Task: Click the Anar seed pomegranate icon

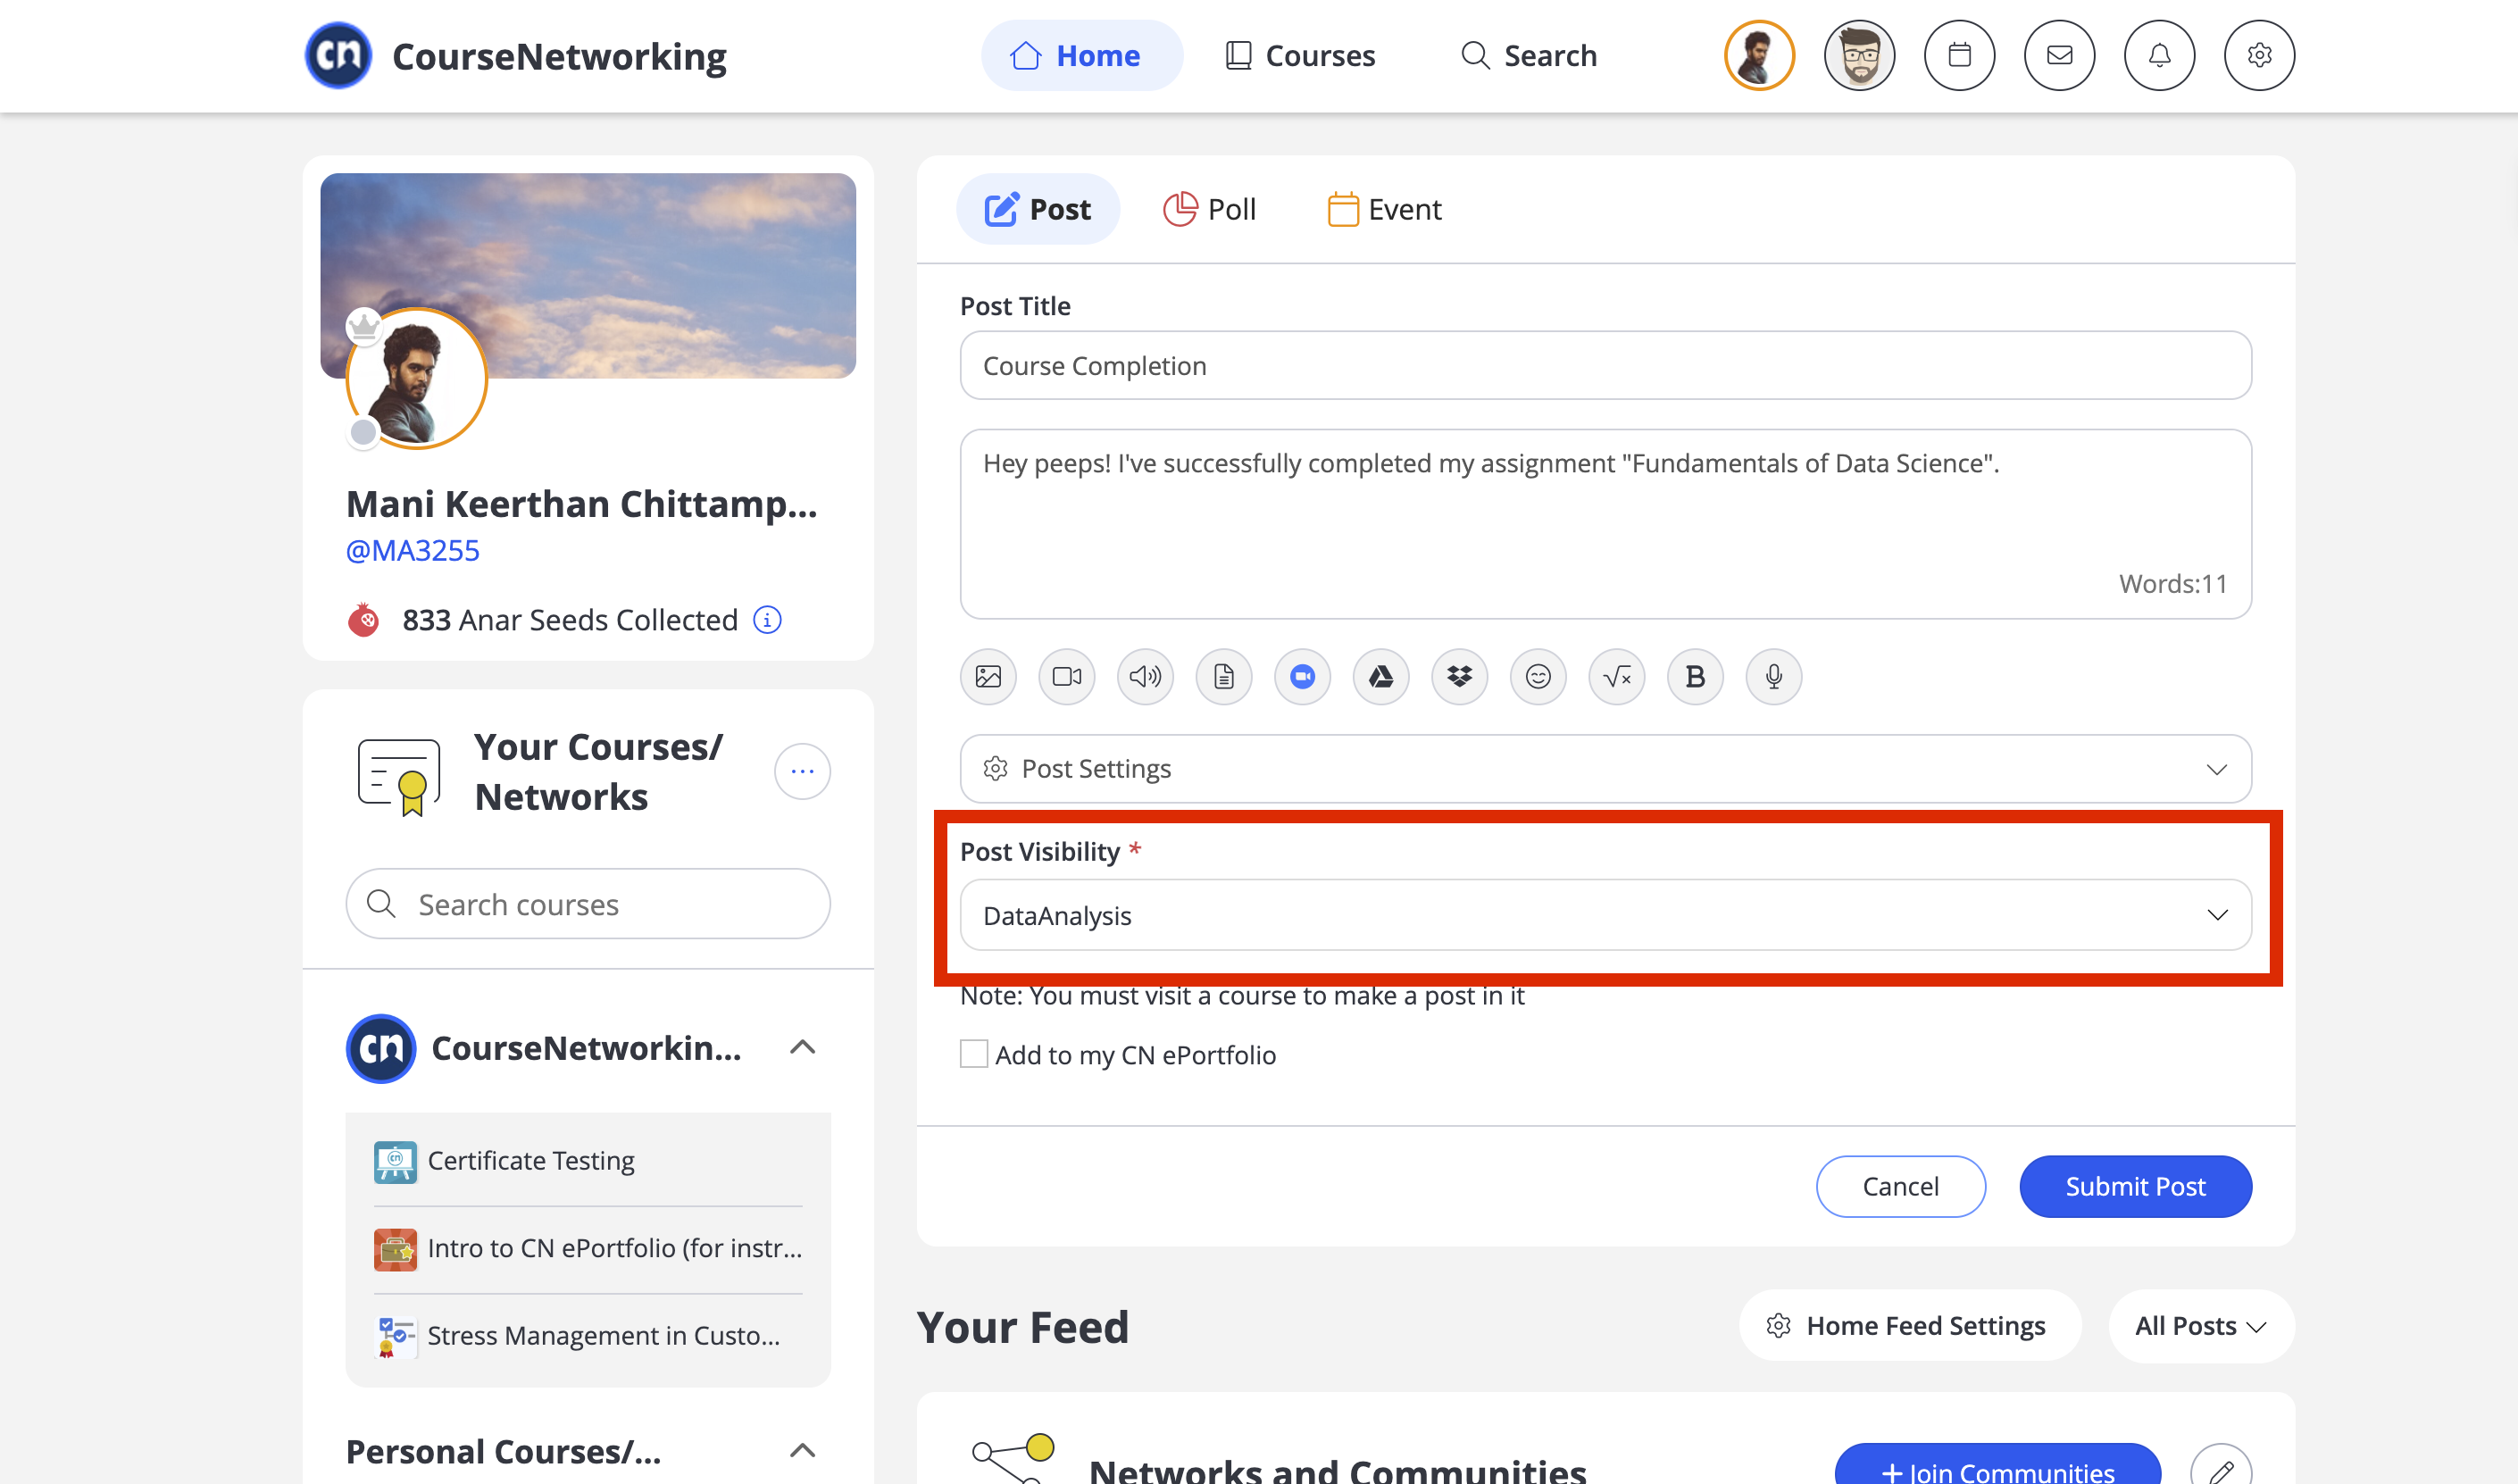Action: pyautogui.click(x=363, y=620)
